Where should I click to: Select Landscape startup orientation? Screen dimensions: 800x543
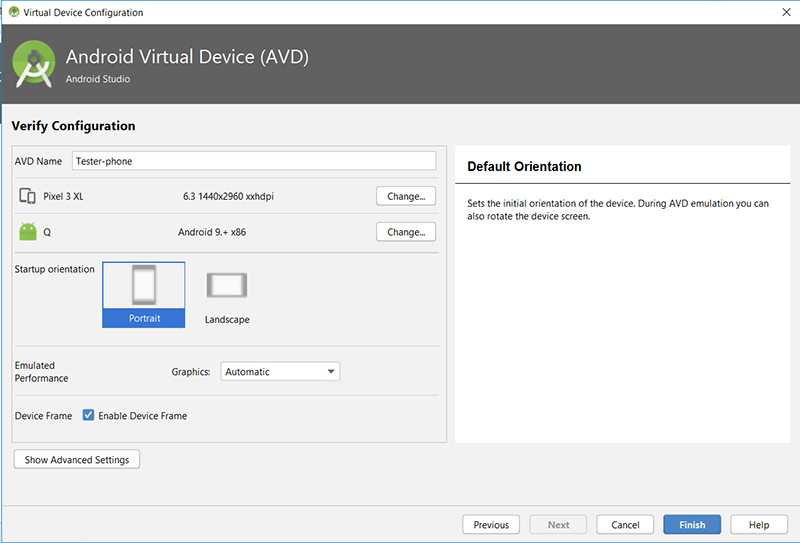[x=227, y=298]
